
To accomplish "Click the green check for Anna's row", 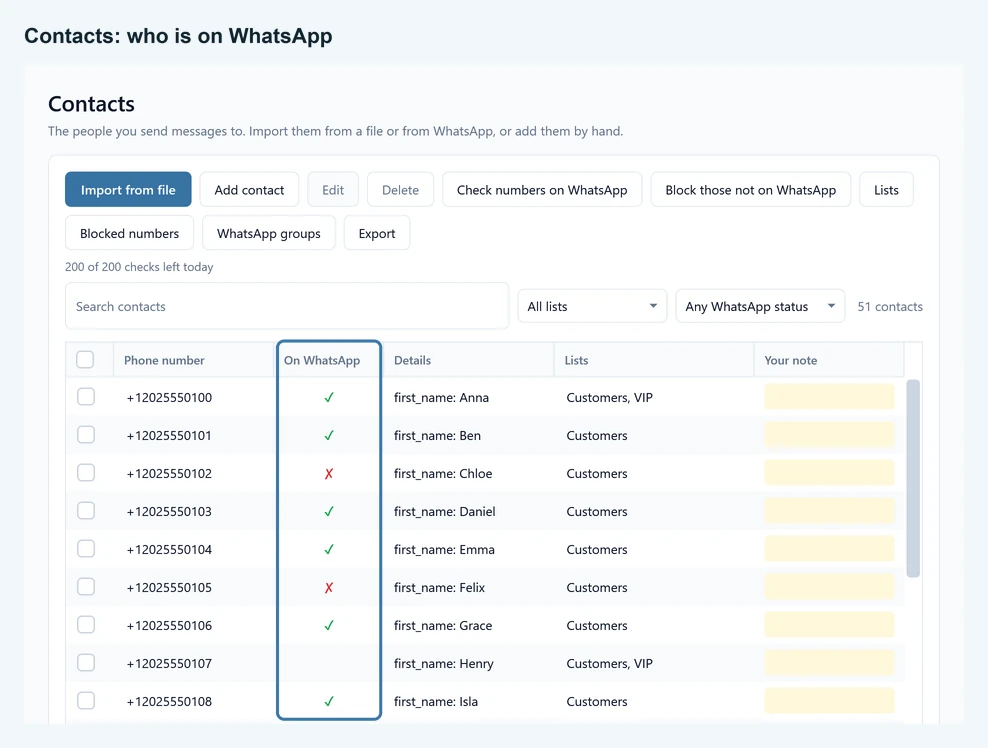I will (329, 398).
